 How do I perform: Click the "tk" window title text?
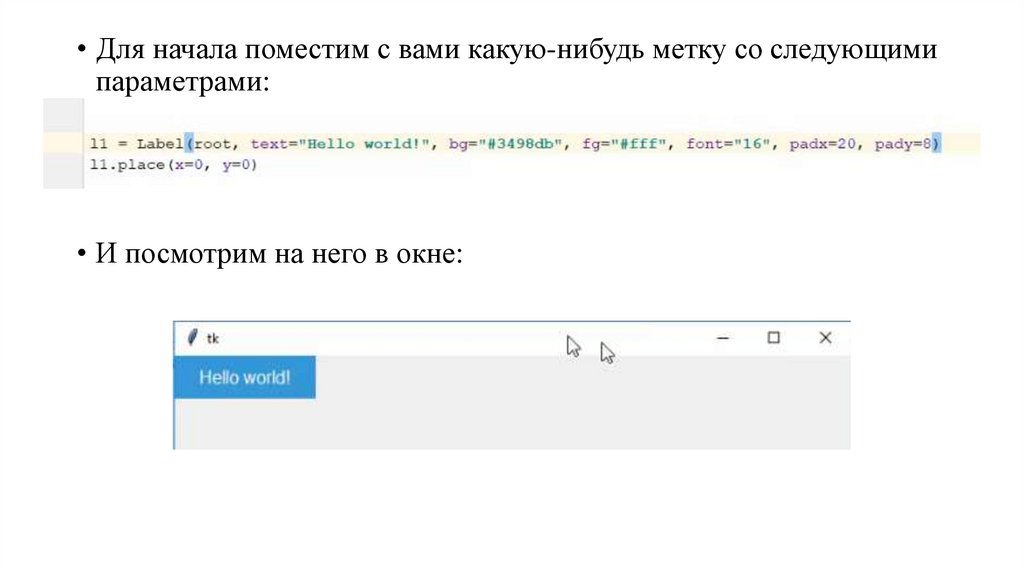[x=213, y=339]
